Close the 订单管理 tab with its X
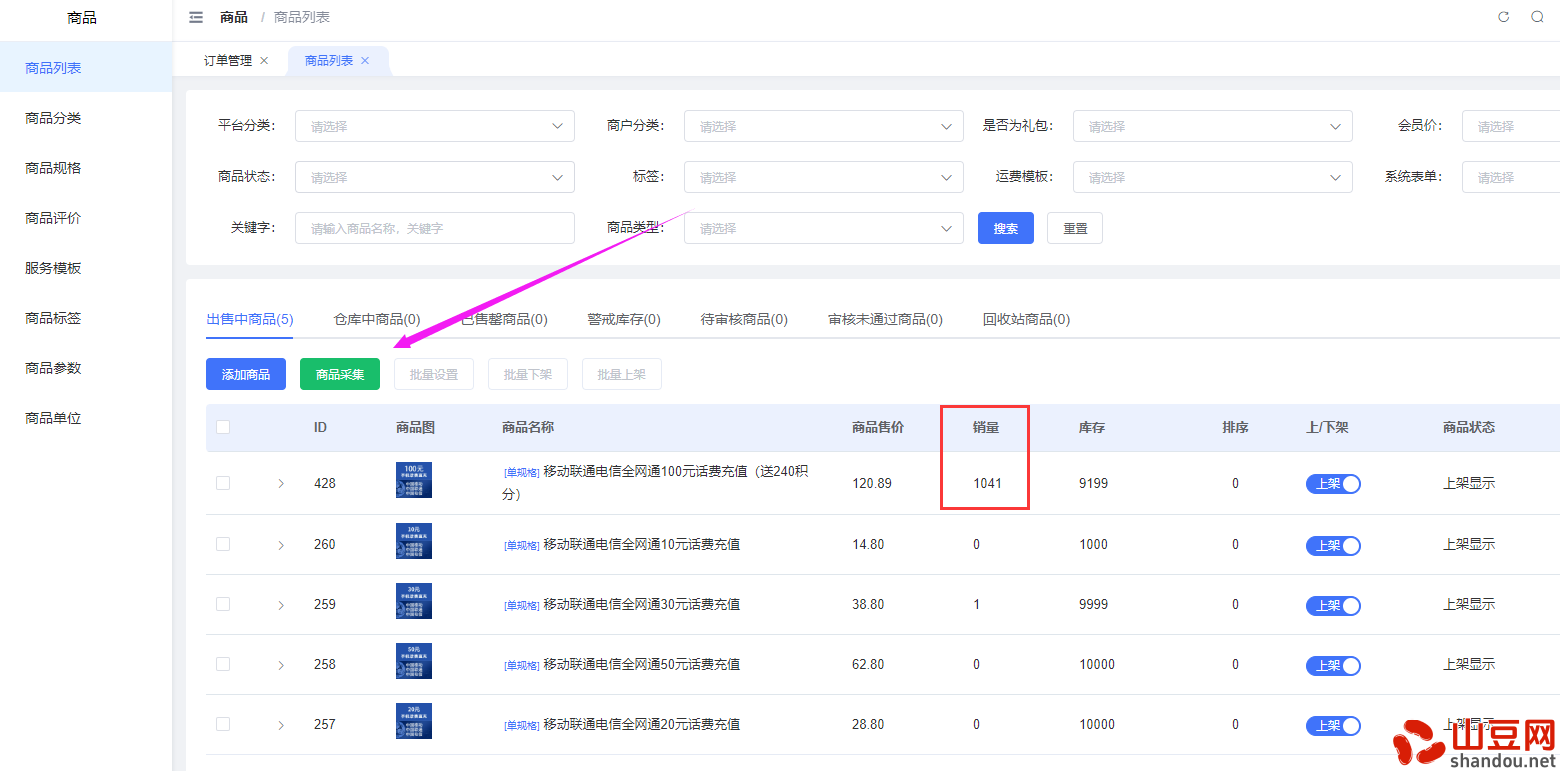 coord(264,61)
